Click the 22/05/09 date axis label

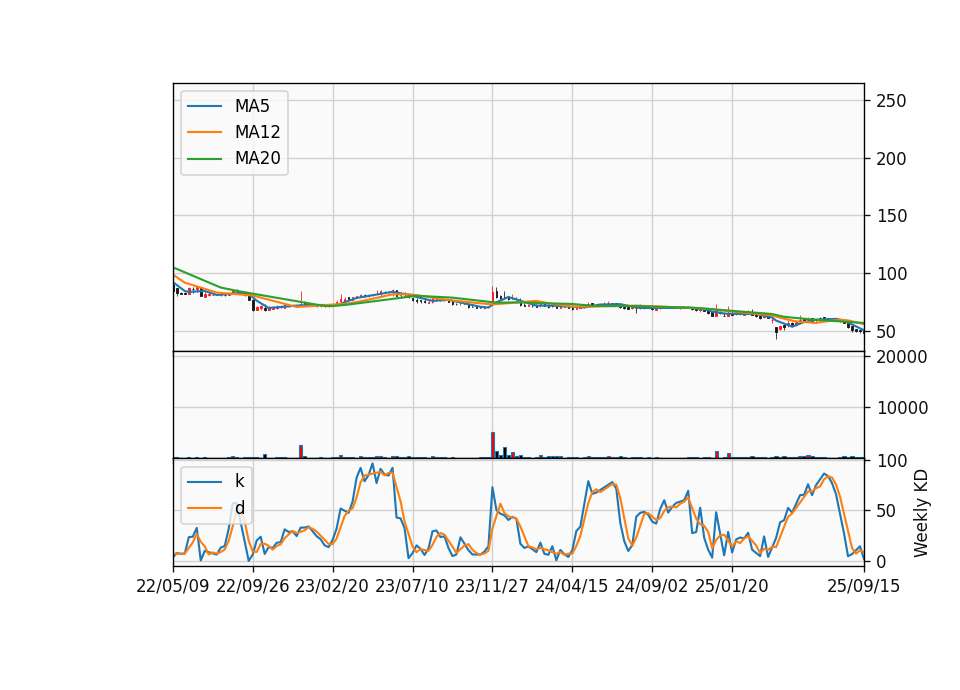[173, 586]
